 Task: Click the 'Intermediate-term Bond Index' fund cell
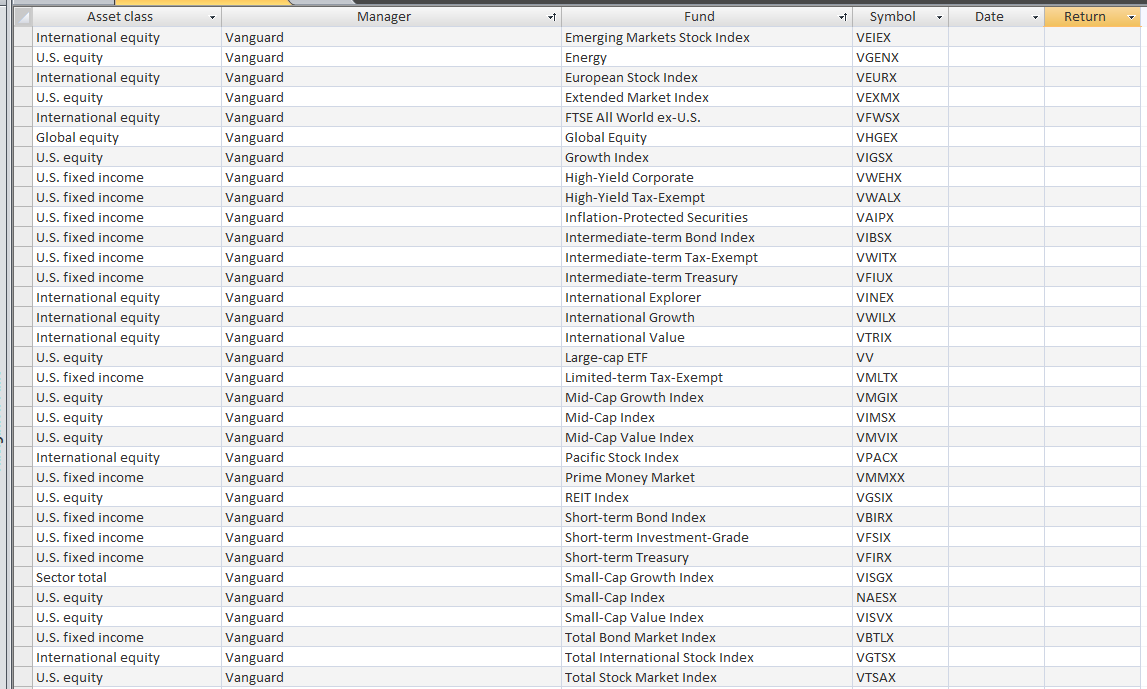pyautogui.click(x=707, y=237)
